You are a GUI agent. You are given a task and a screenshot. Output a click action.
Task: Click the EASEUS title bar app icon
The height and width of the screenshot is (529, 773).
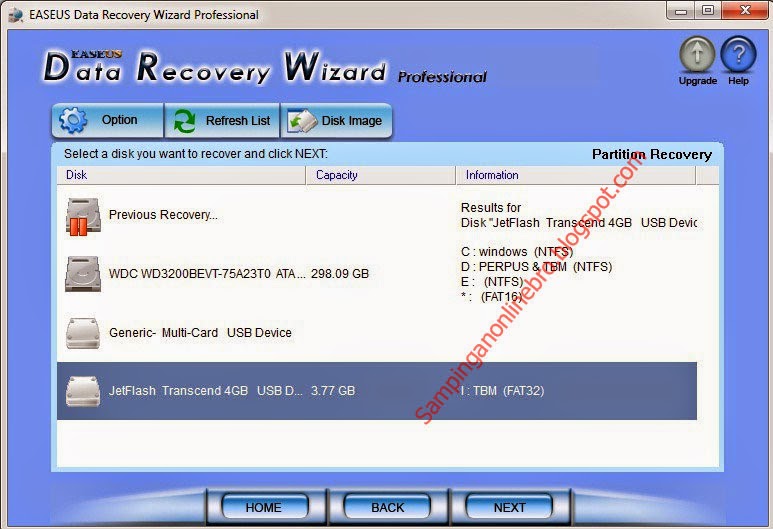pyautogui.click(x=16, y=15)
